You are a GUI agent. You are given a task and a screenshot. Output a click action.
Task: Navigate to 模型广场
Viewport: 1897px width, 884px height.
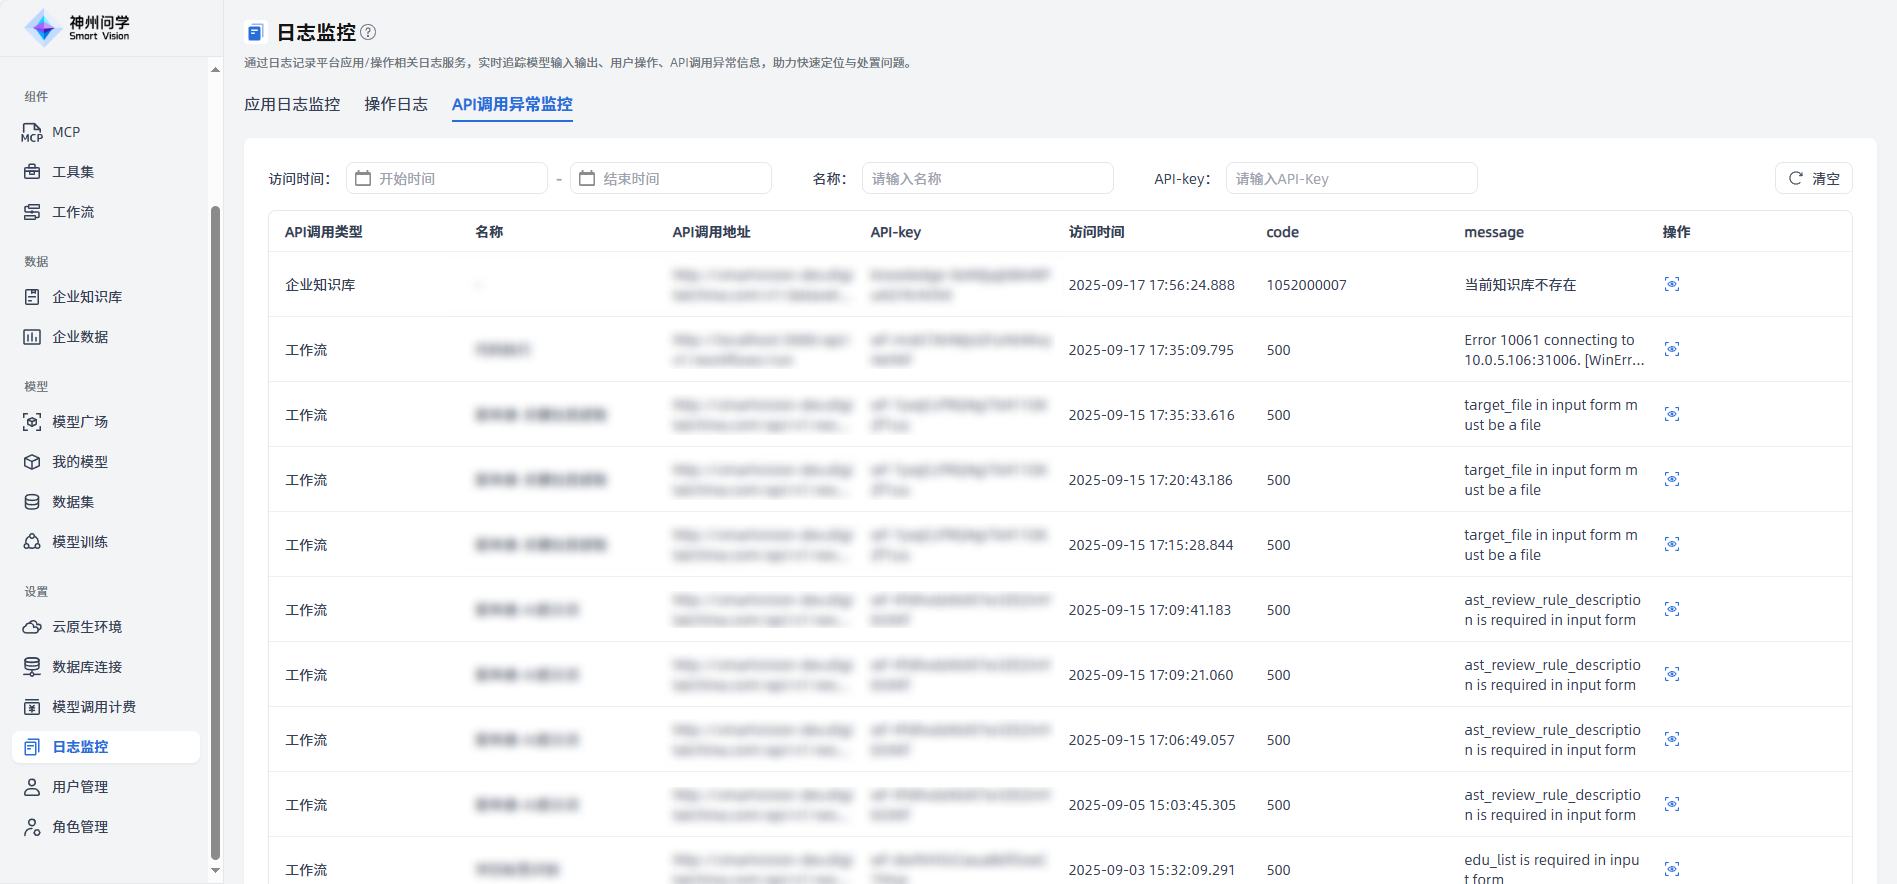(x=79, y=422)
